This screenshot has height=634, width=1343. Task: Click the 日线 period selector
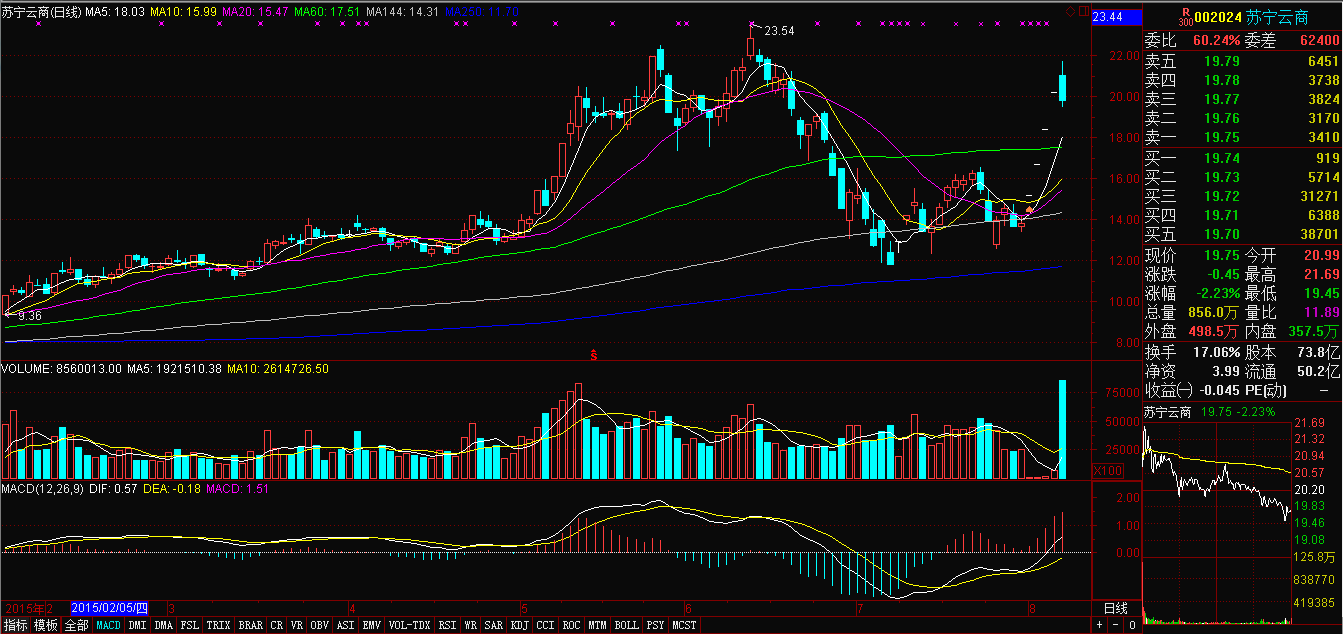pos(1115,608)
